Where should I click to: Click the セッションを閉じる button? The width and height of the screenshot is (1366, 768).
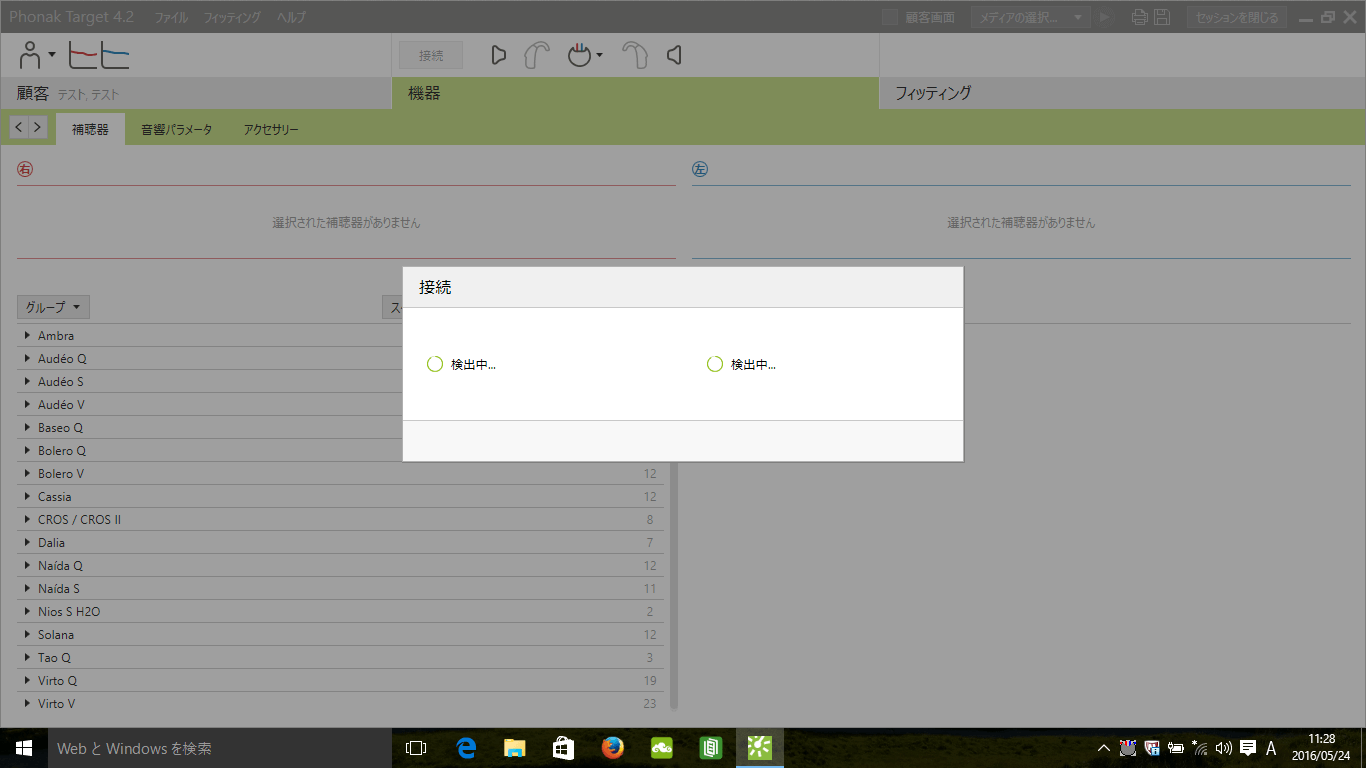1237,17
